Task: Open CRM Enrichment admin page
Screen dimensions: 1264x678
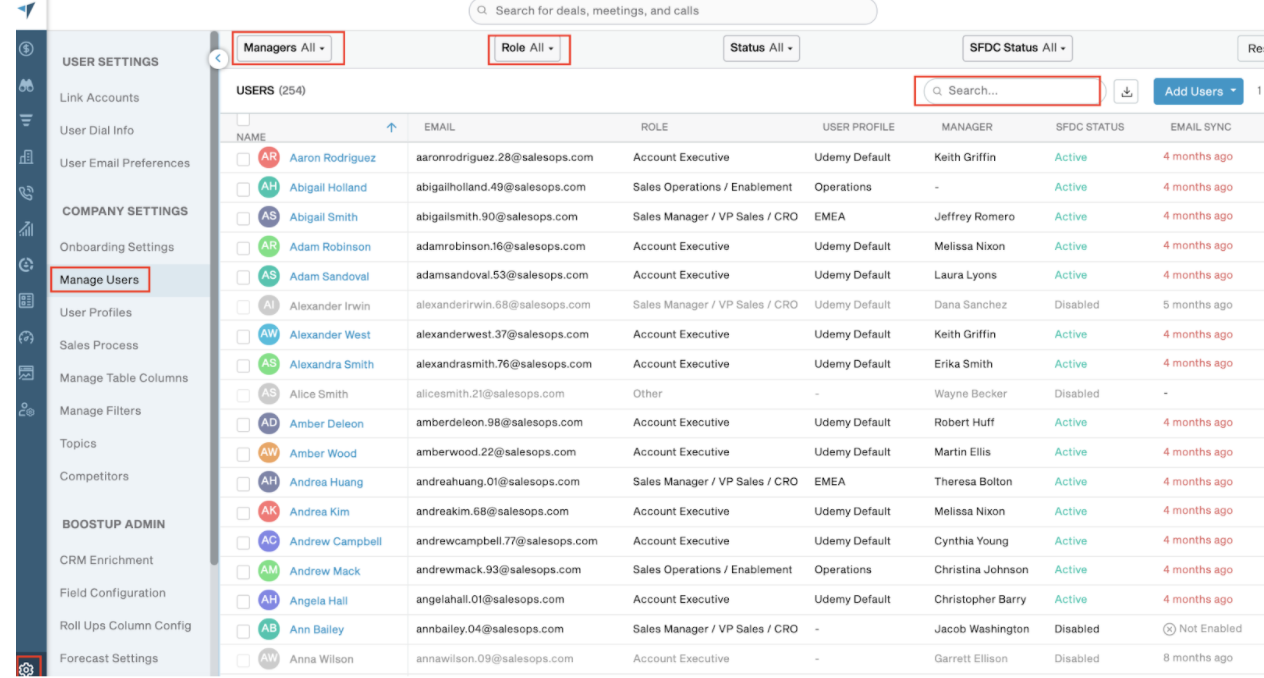Action: pyautogui.click(x=107, y=560)
